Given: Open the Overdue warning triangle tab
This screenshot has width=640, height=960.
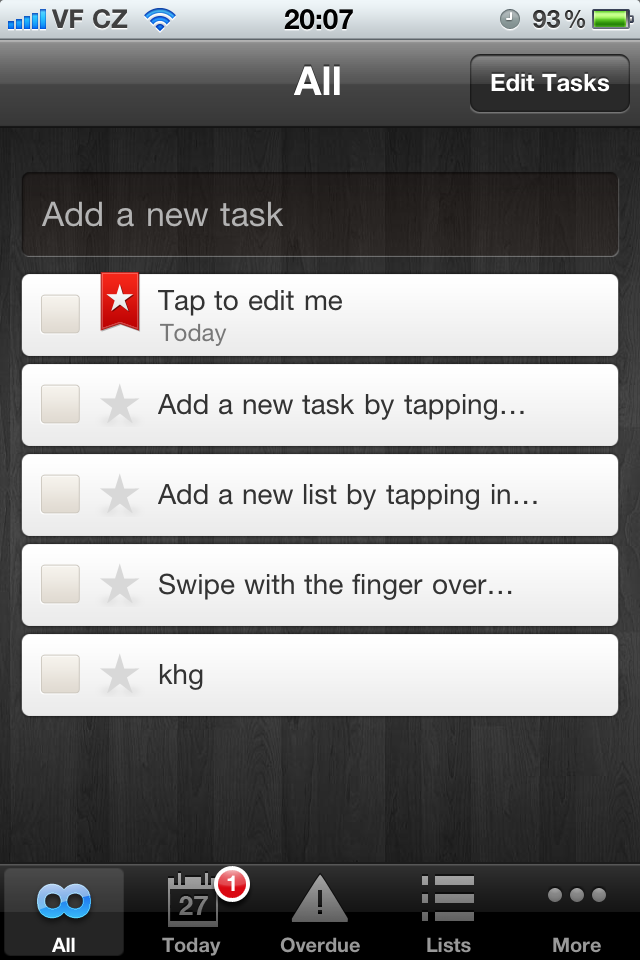Looking at the screenshot, I should [320, 913].
